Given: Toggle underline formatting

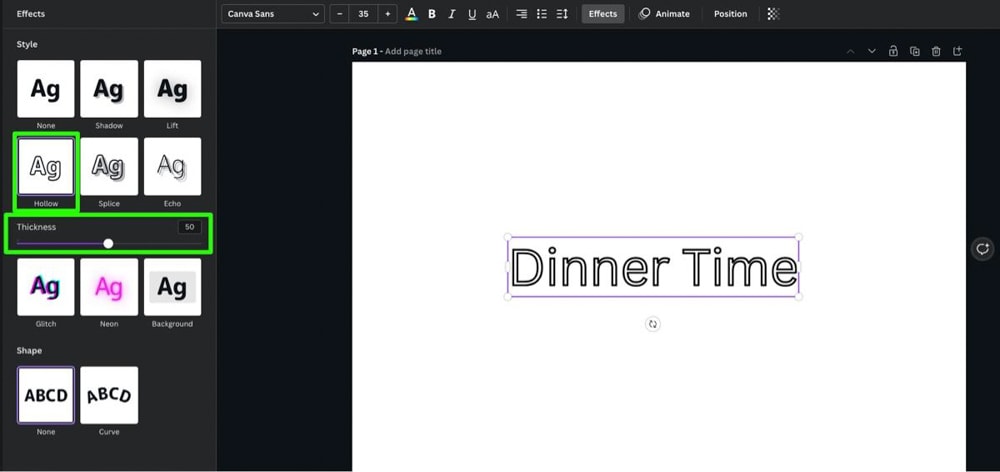Looking at the screenshot, I should tap(472, 13).
